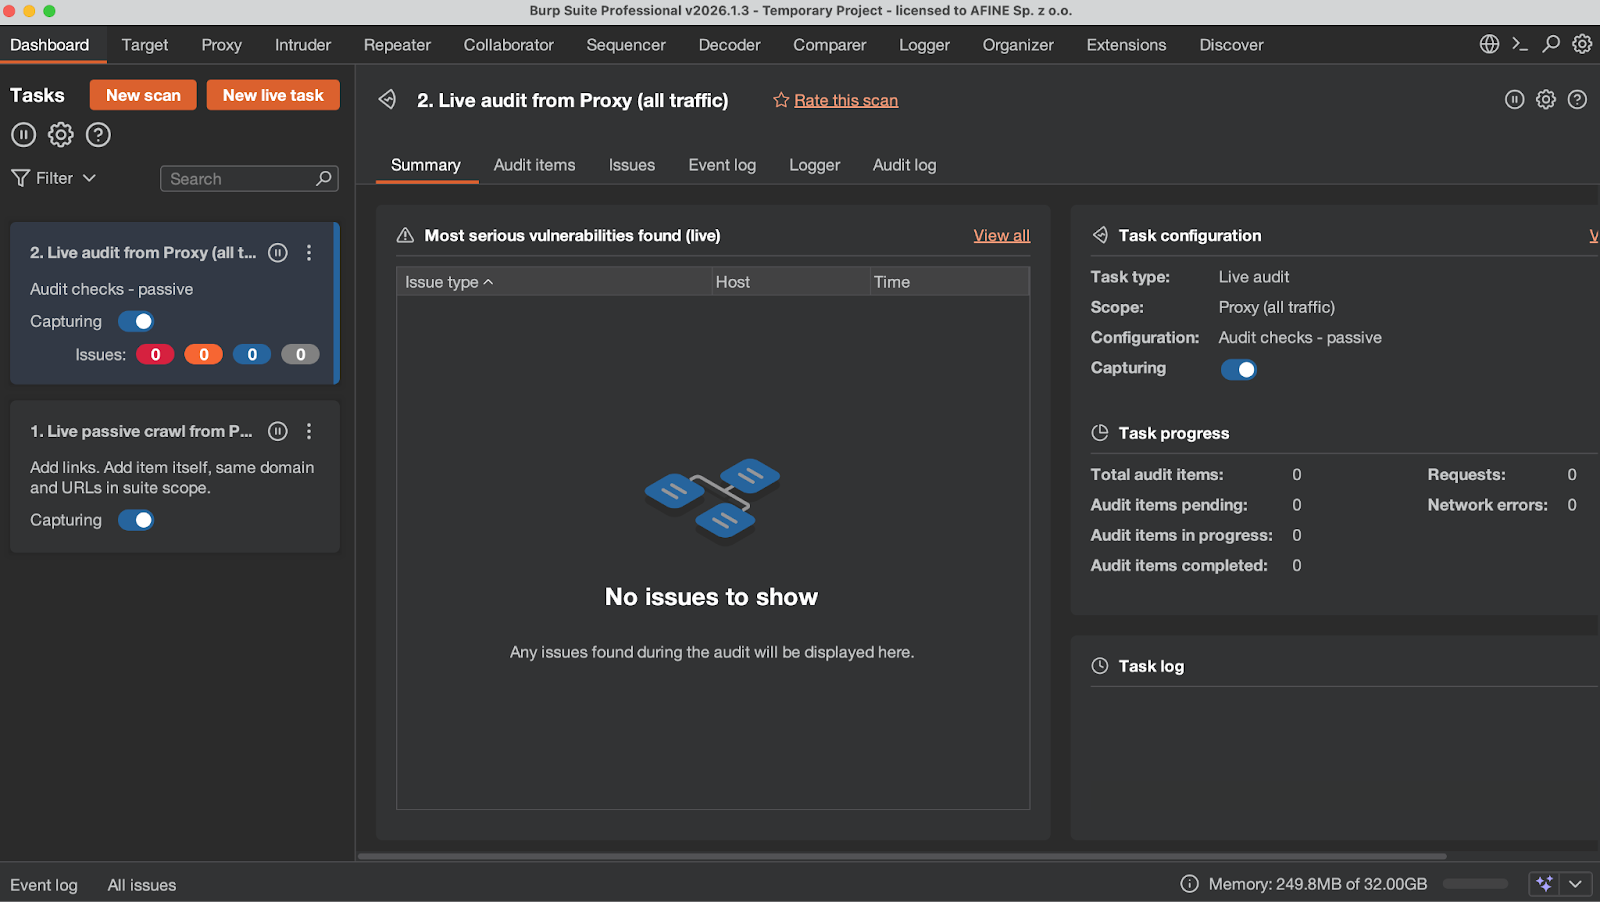Open more options for Live passive crawl card
This screenshot has width=1600, height=902.
coord(309,431)
